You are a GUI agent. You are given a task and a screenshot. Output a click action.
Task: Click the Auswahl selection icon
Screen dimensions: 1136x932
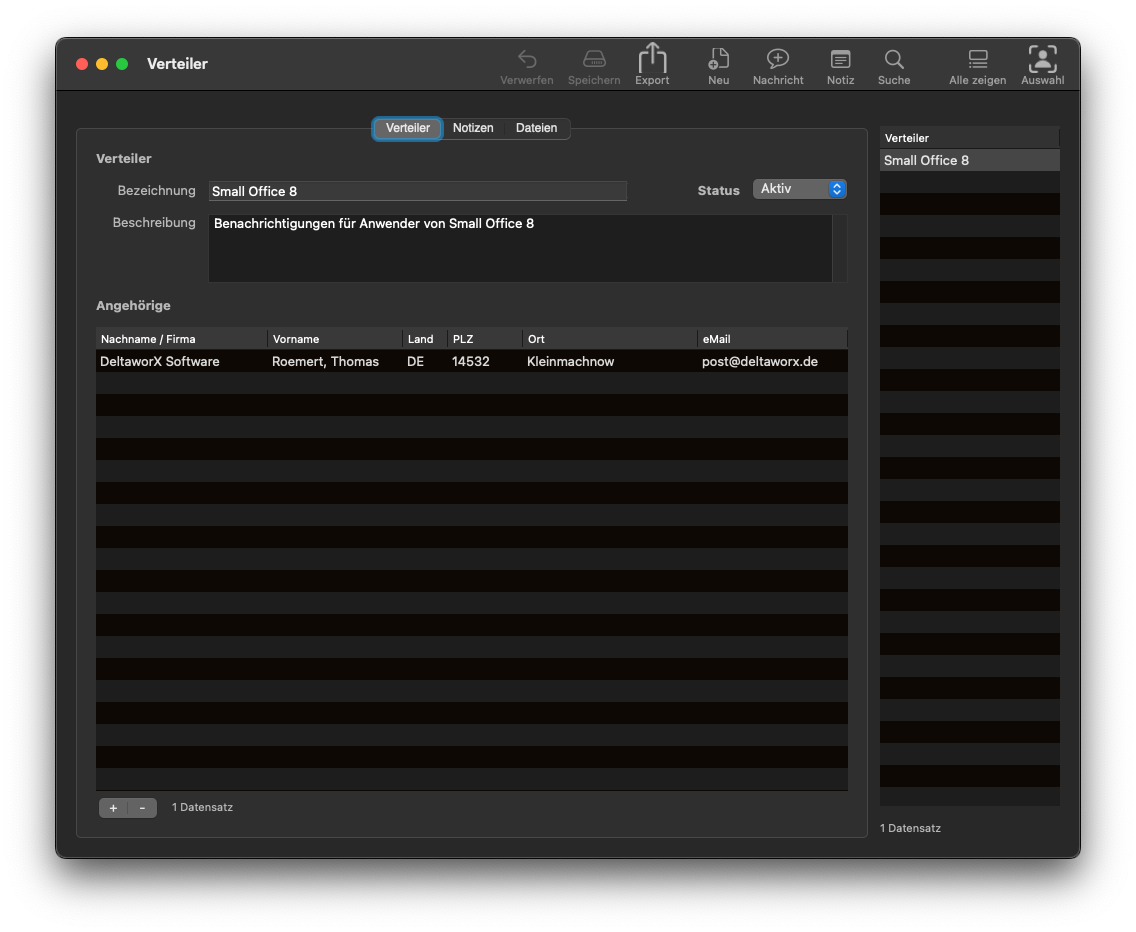(x=1043, y=59)
